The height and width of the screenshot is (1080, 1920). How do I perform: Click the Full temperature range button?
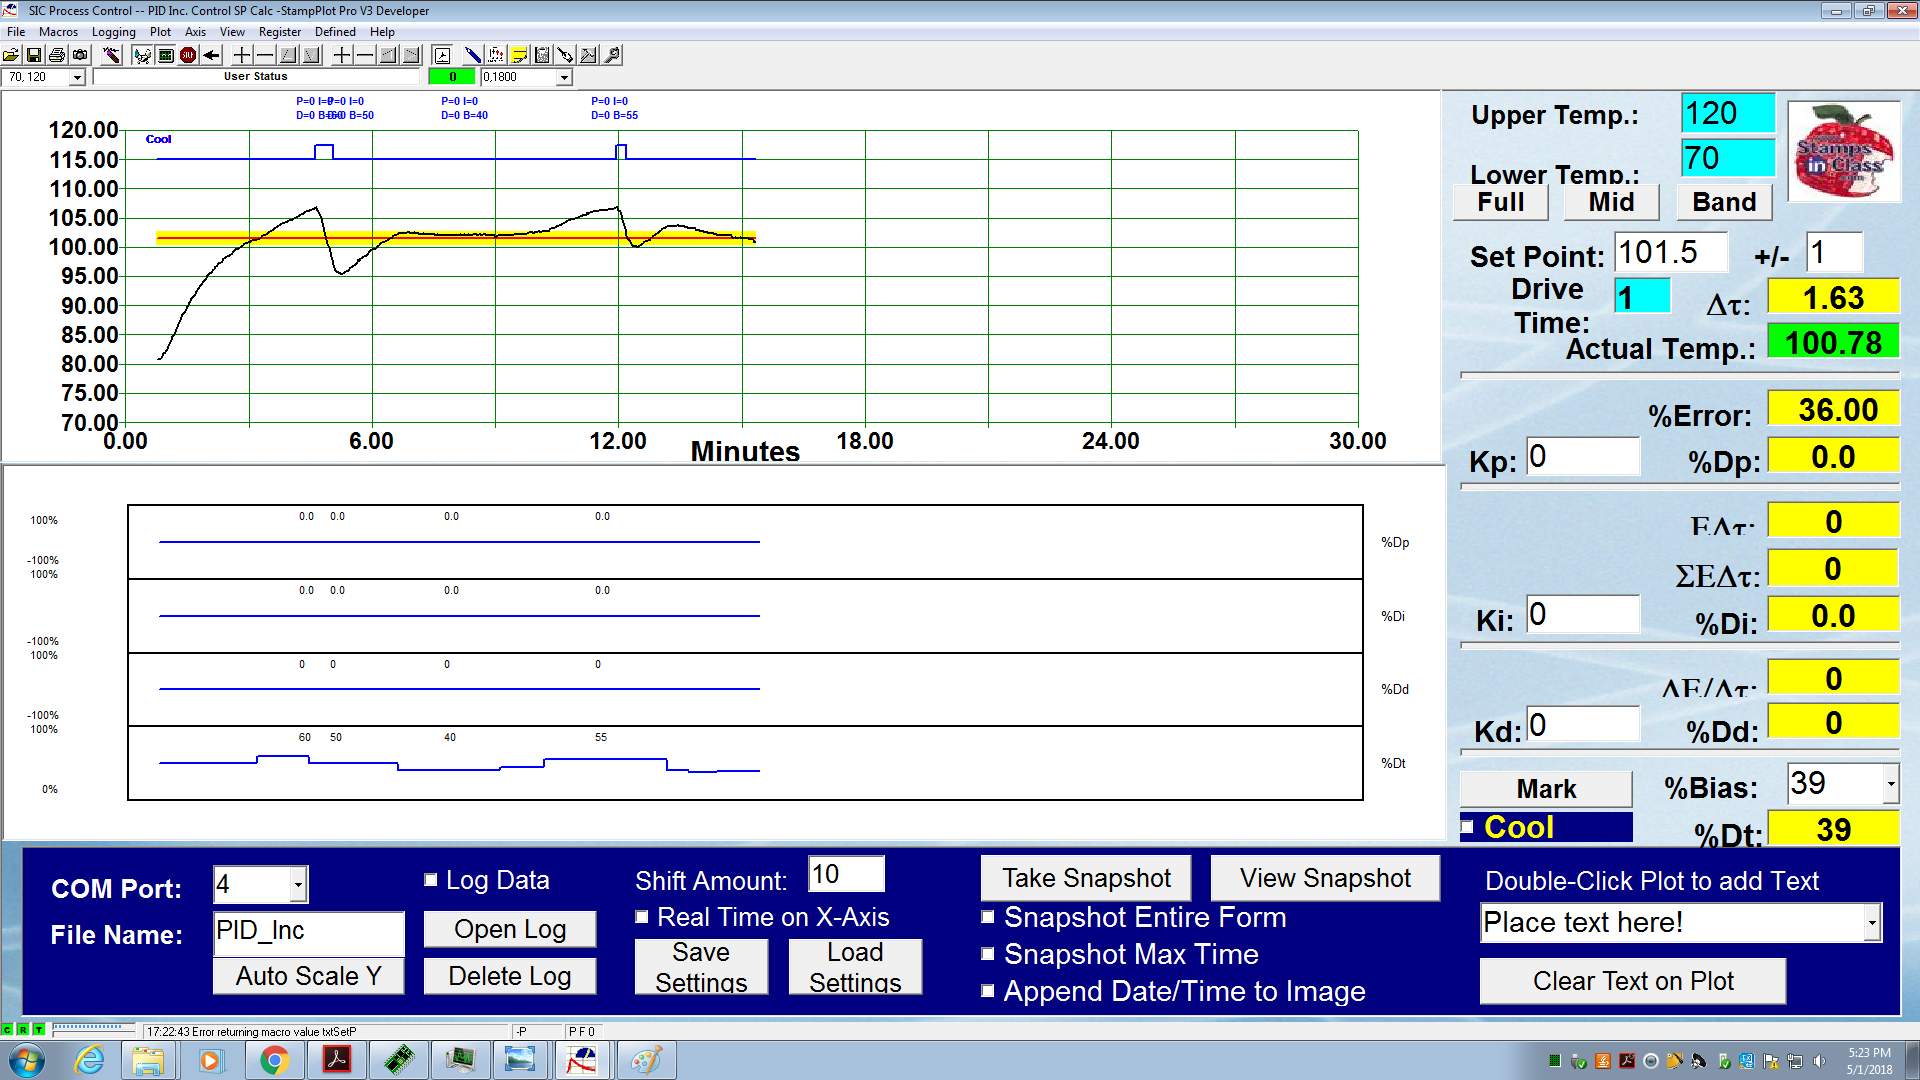click(1501, 202)
